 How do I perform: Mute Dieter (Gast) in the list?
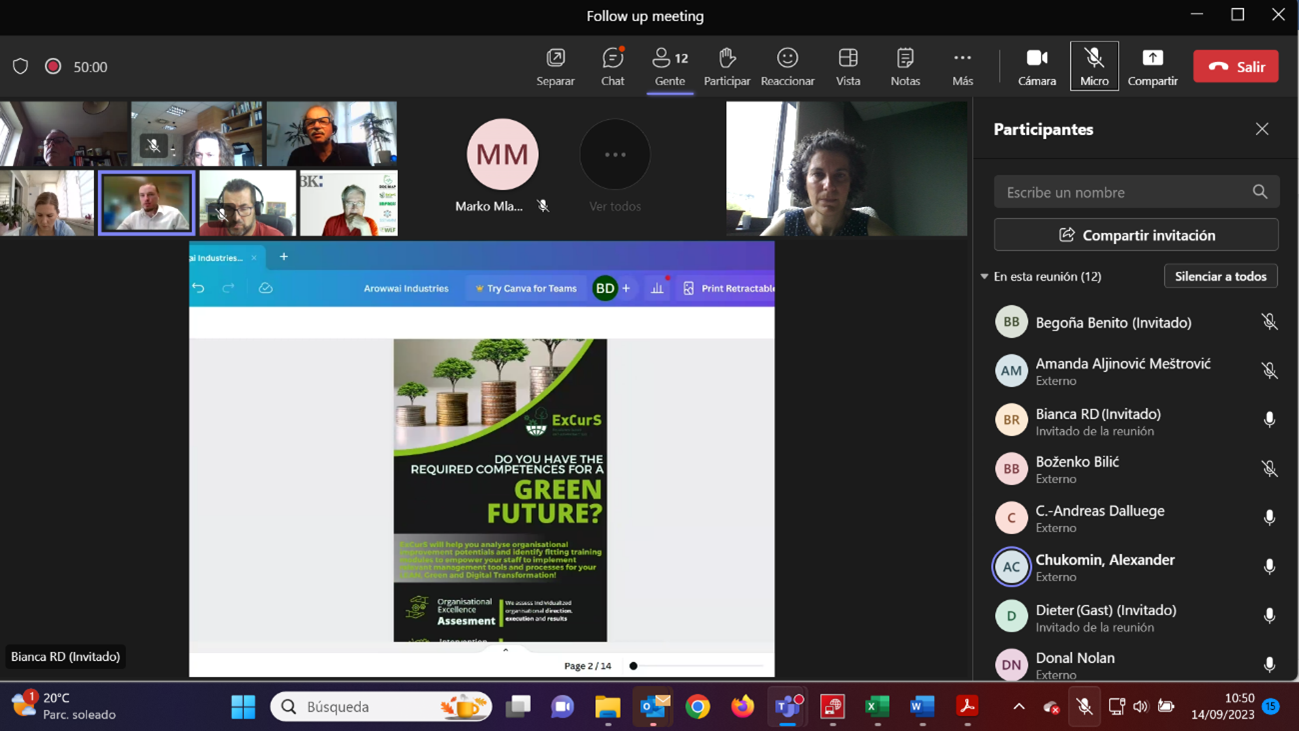point(1269,616)
